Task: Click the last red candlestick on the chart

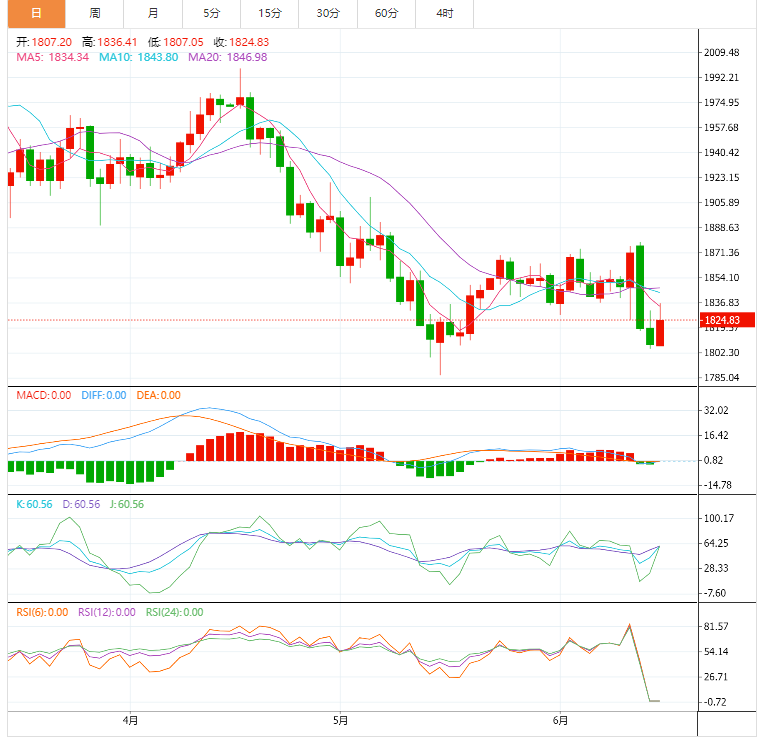Action: coord(660,333)
